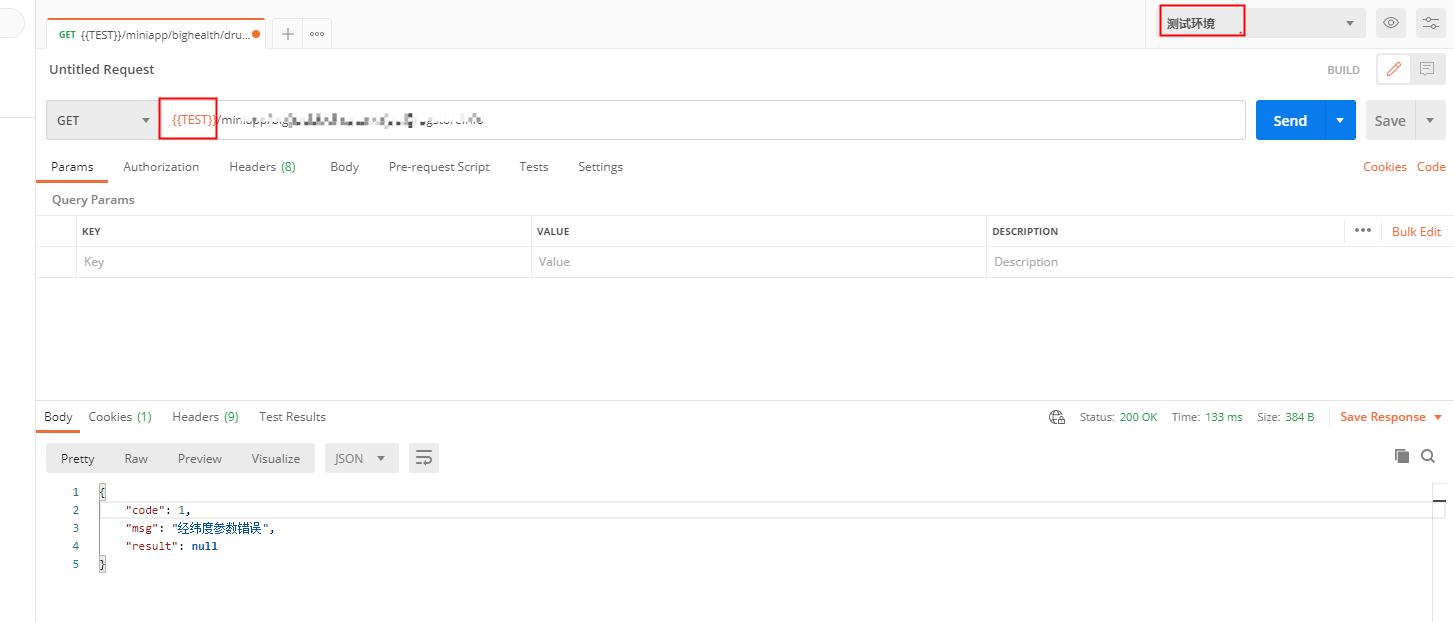Select the Pretty view mode
Image resolution: width=1454 pixels, height=622 pixels.
(77, 458)
